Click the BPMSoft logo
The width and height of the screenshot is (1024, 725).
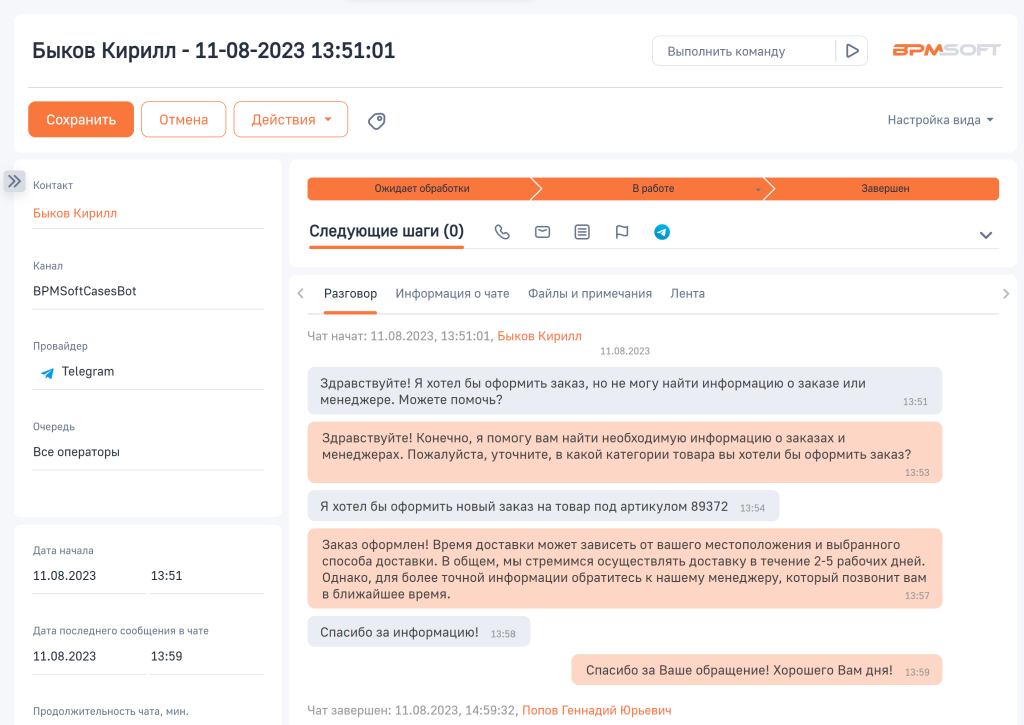pos(946,50)
